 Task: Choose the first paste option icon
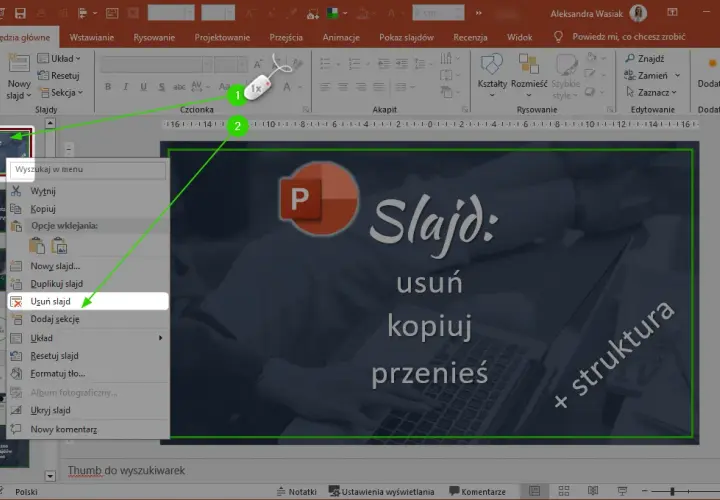pyautogui.click(x=37, y=246)
